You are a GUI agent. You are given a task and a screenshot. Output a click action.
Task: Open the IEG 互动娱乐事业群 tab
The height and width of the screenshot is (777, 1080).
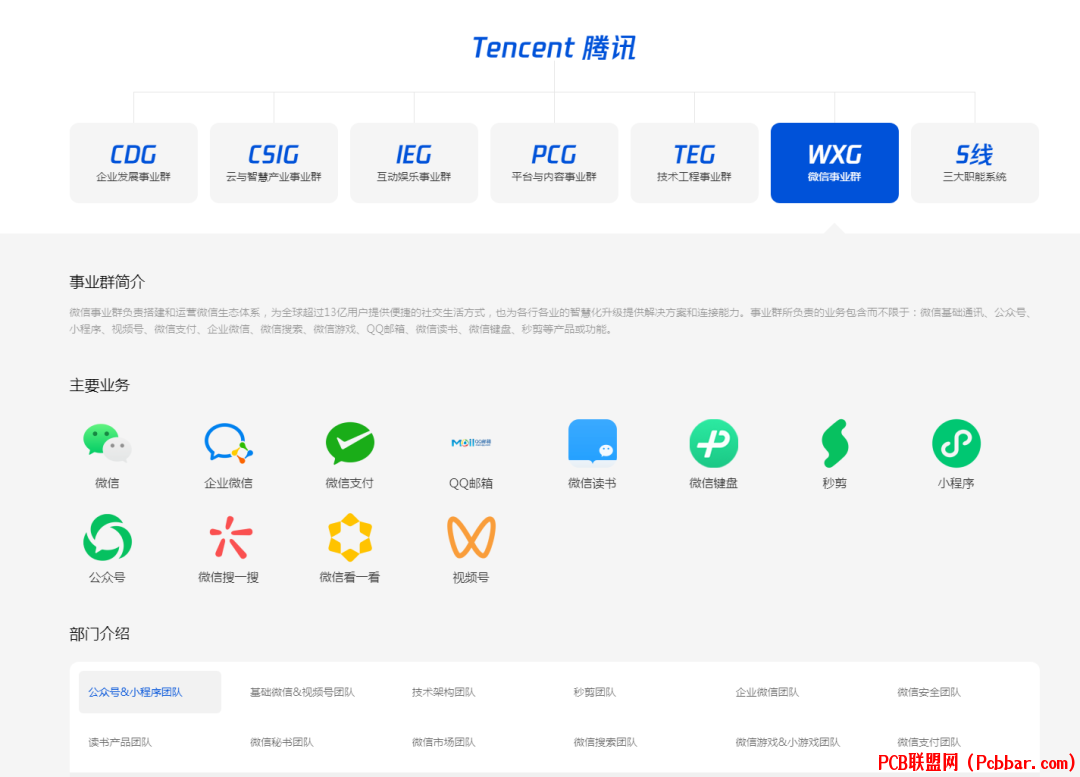point(414,163)
